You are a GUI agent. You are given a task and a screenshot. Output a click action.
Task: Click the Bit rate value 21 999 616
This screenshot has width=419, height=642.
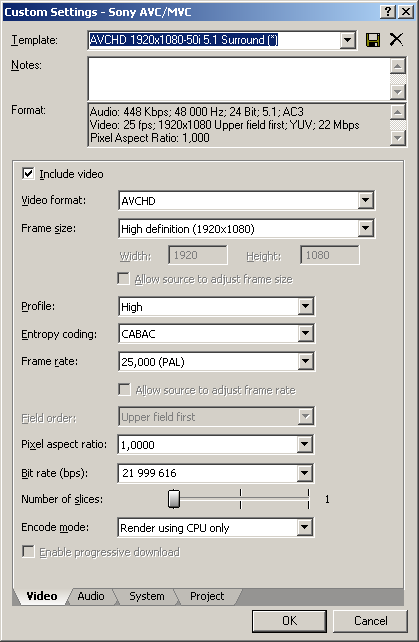pyautogui.click(x=149, y=473)
